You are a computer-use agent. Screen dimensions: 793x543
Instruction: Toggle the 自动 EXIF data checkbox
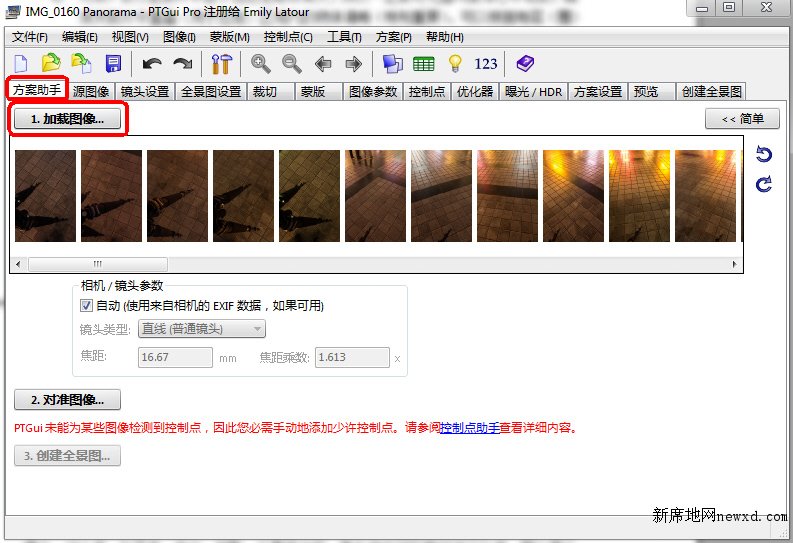point(86,306)
